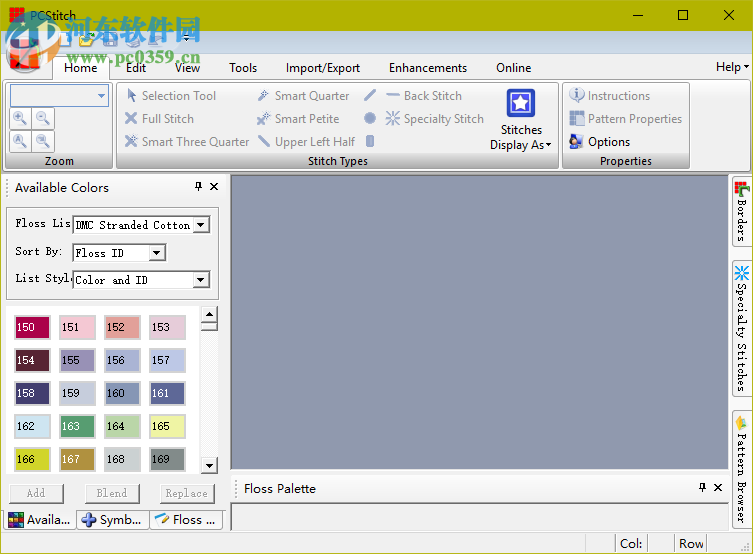Viewport: 753px width, 554px height.
Task: Close the Floss Palette panel
Action: pos(718,487)
